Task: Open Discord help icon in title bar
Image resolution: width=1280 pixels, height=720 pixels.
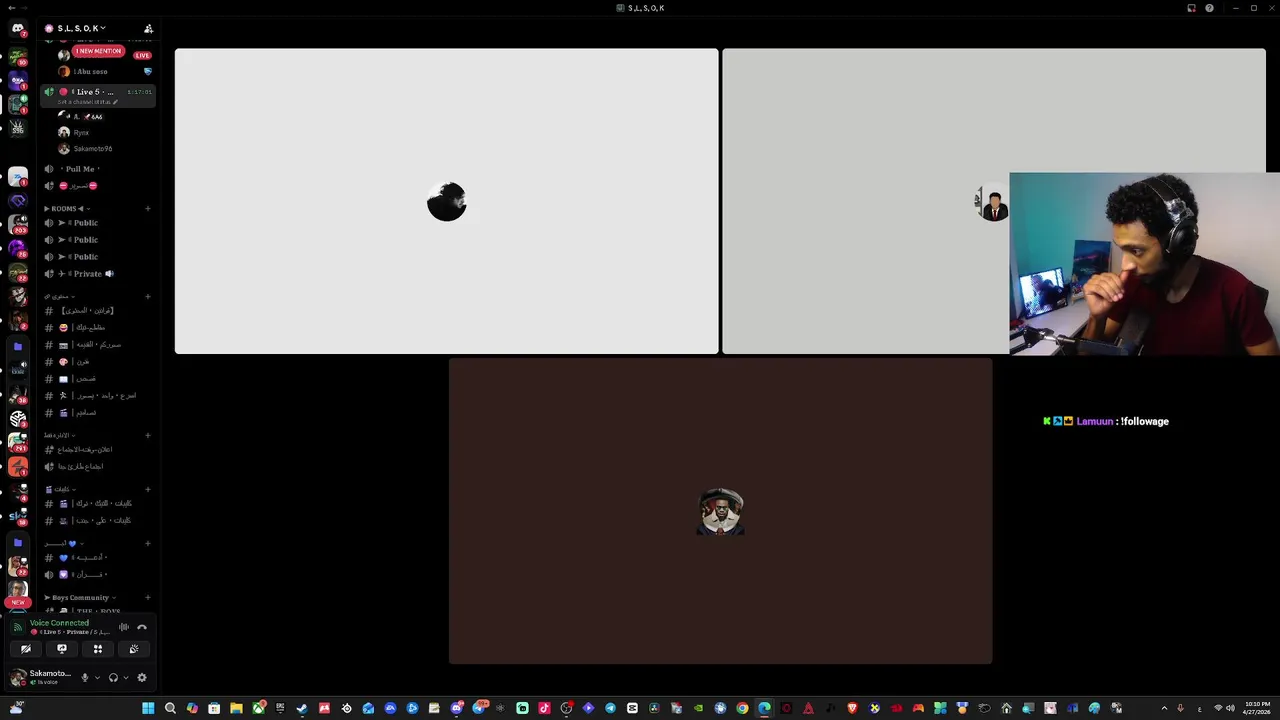Action: 1209,8
